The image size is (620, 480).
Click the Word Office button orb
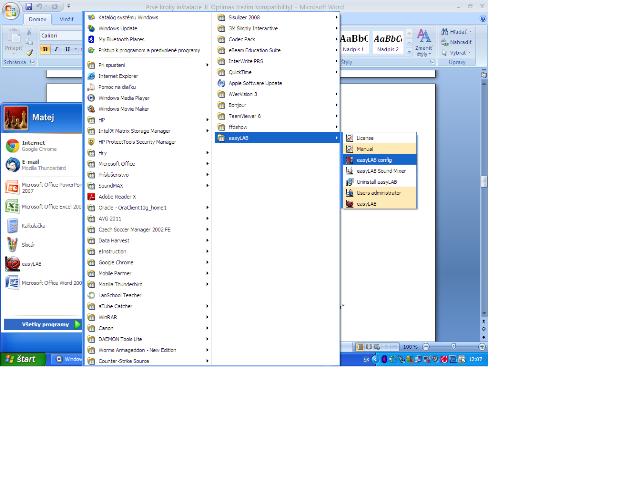11,10
